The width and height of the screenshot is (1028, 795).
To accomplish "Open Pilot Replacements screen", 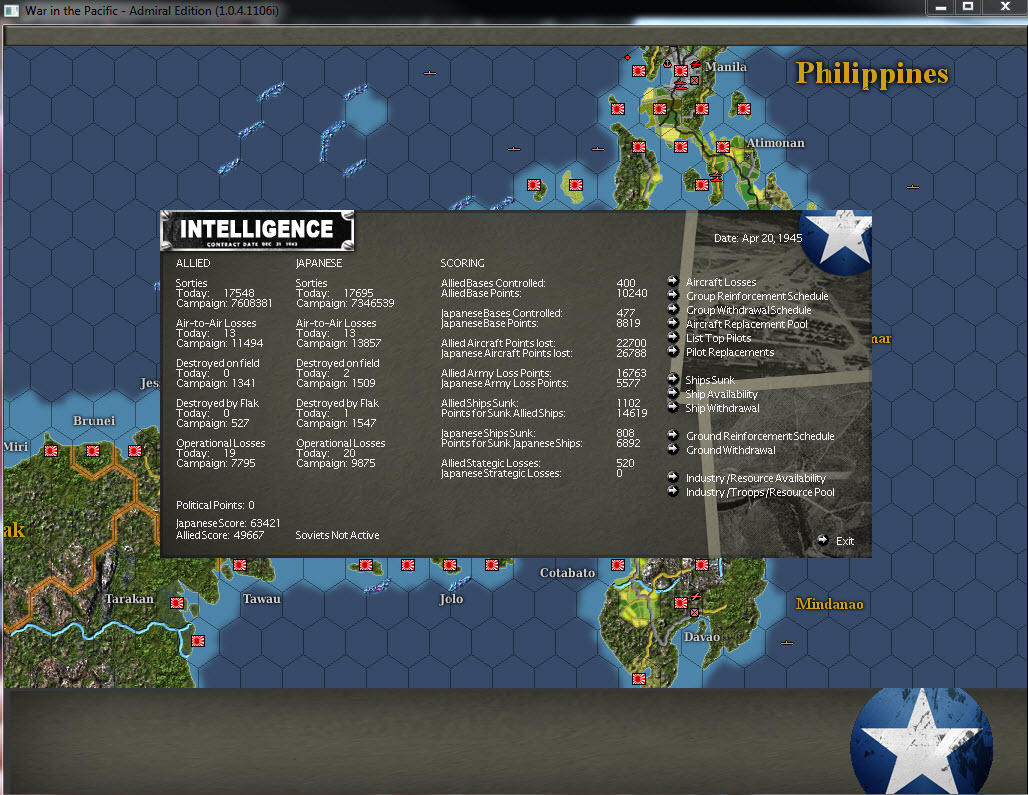I will [x=730, y=353].
